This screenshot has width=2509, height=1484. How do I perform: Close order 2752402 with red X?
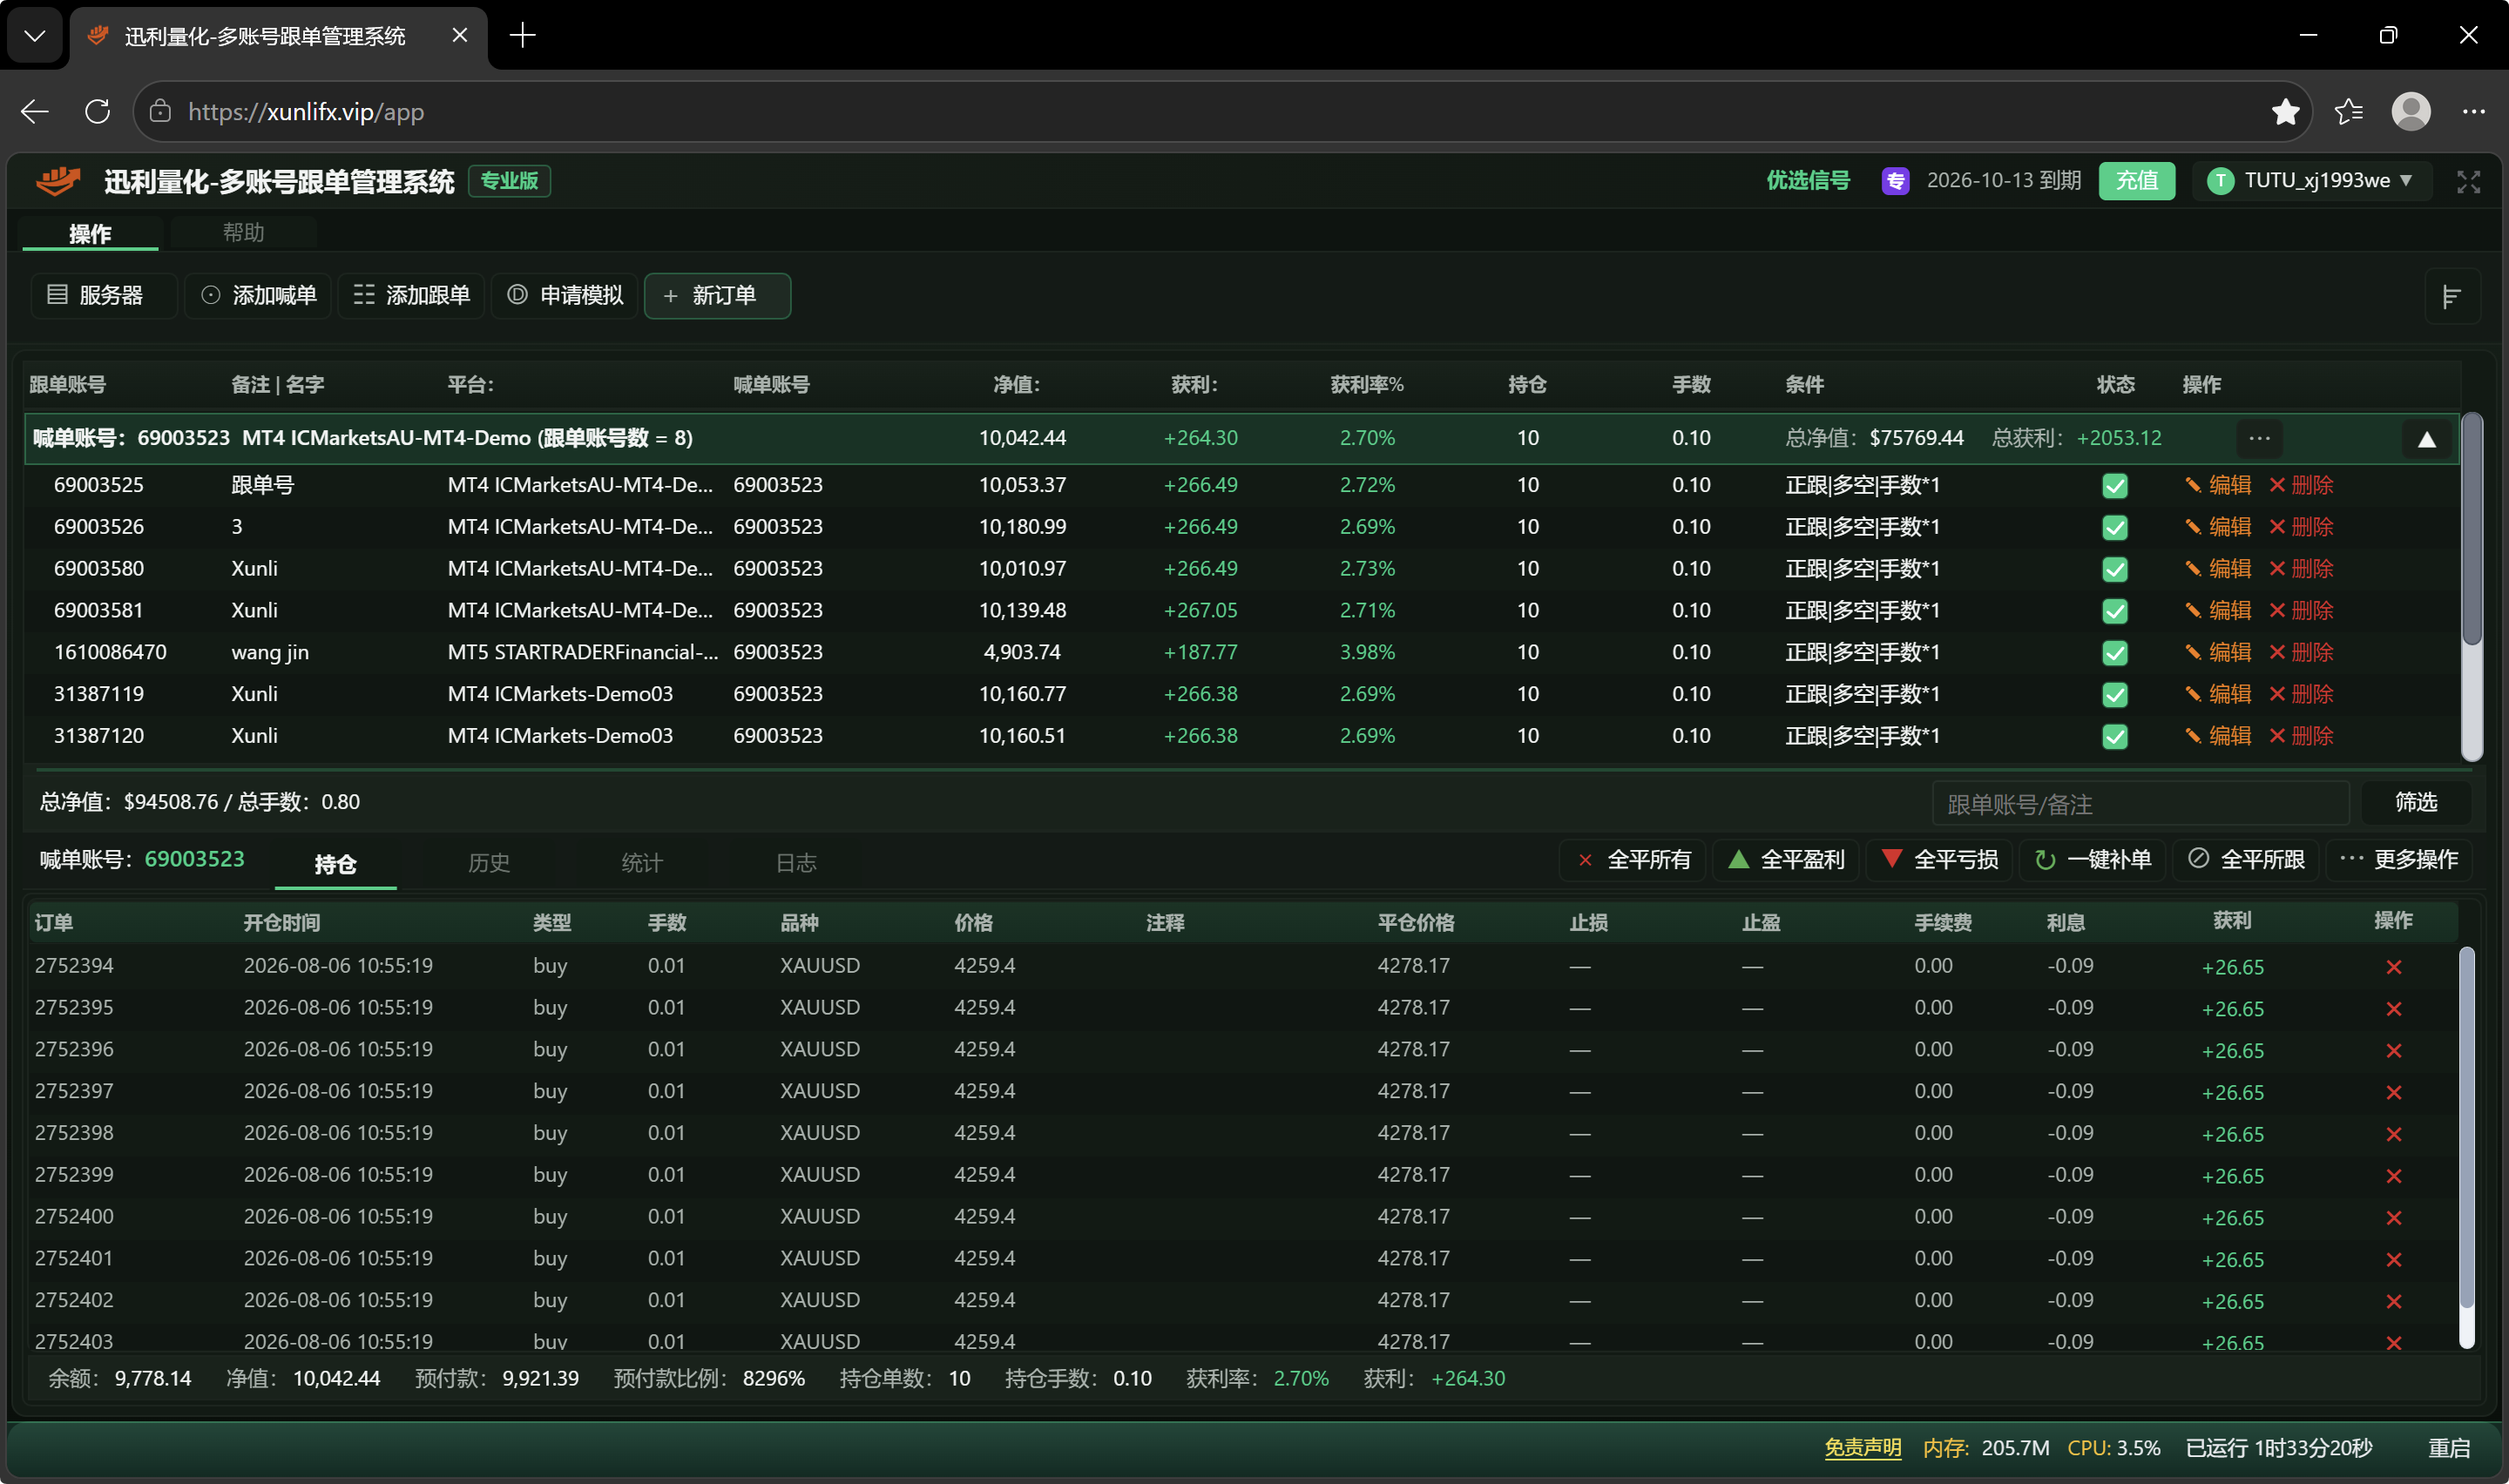pos(2393,1301)
